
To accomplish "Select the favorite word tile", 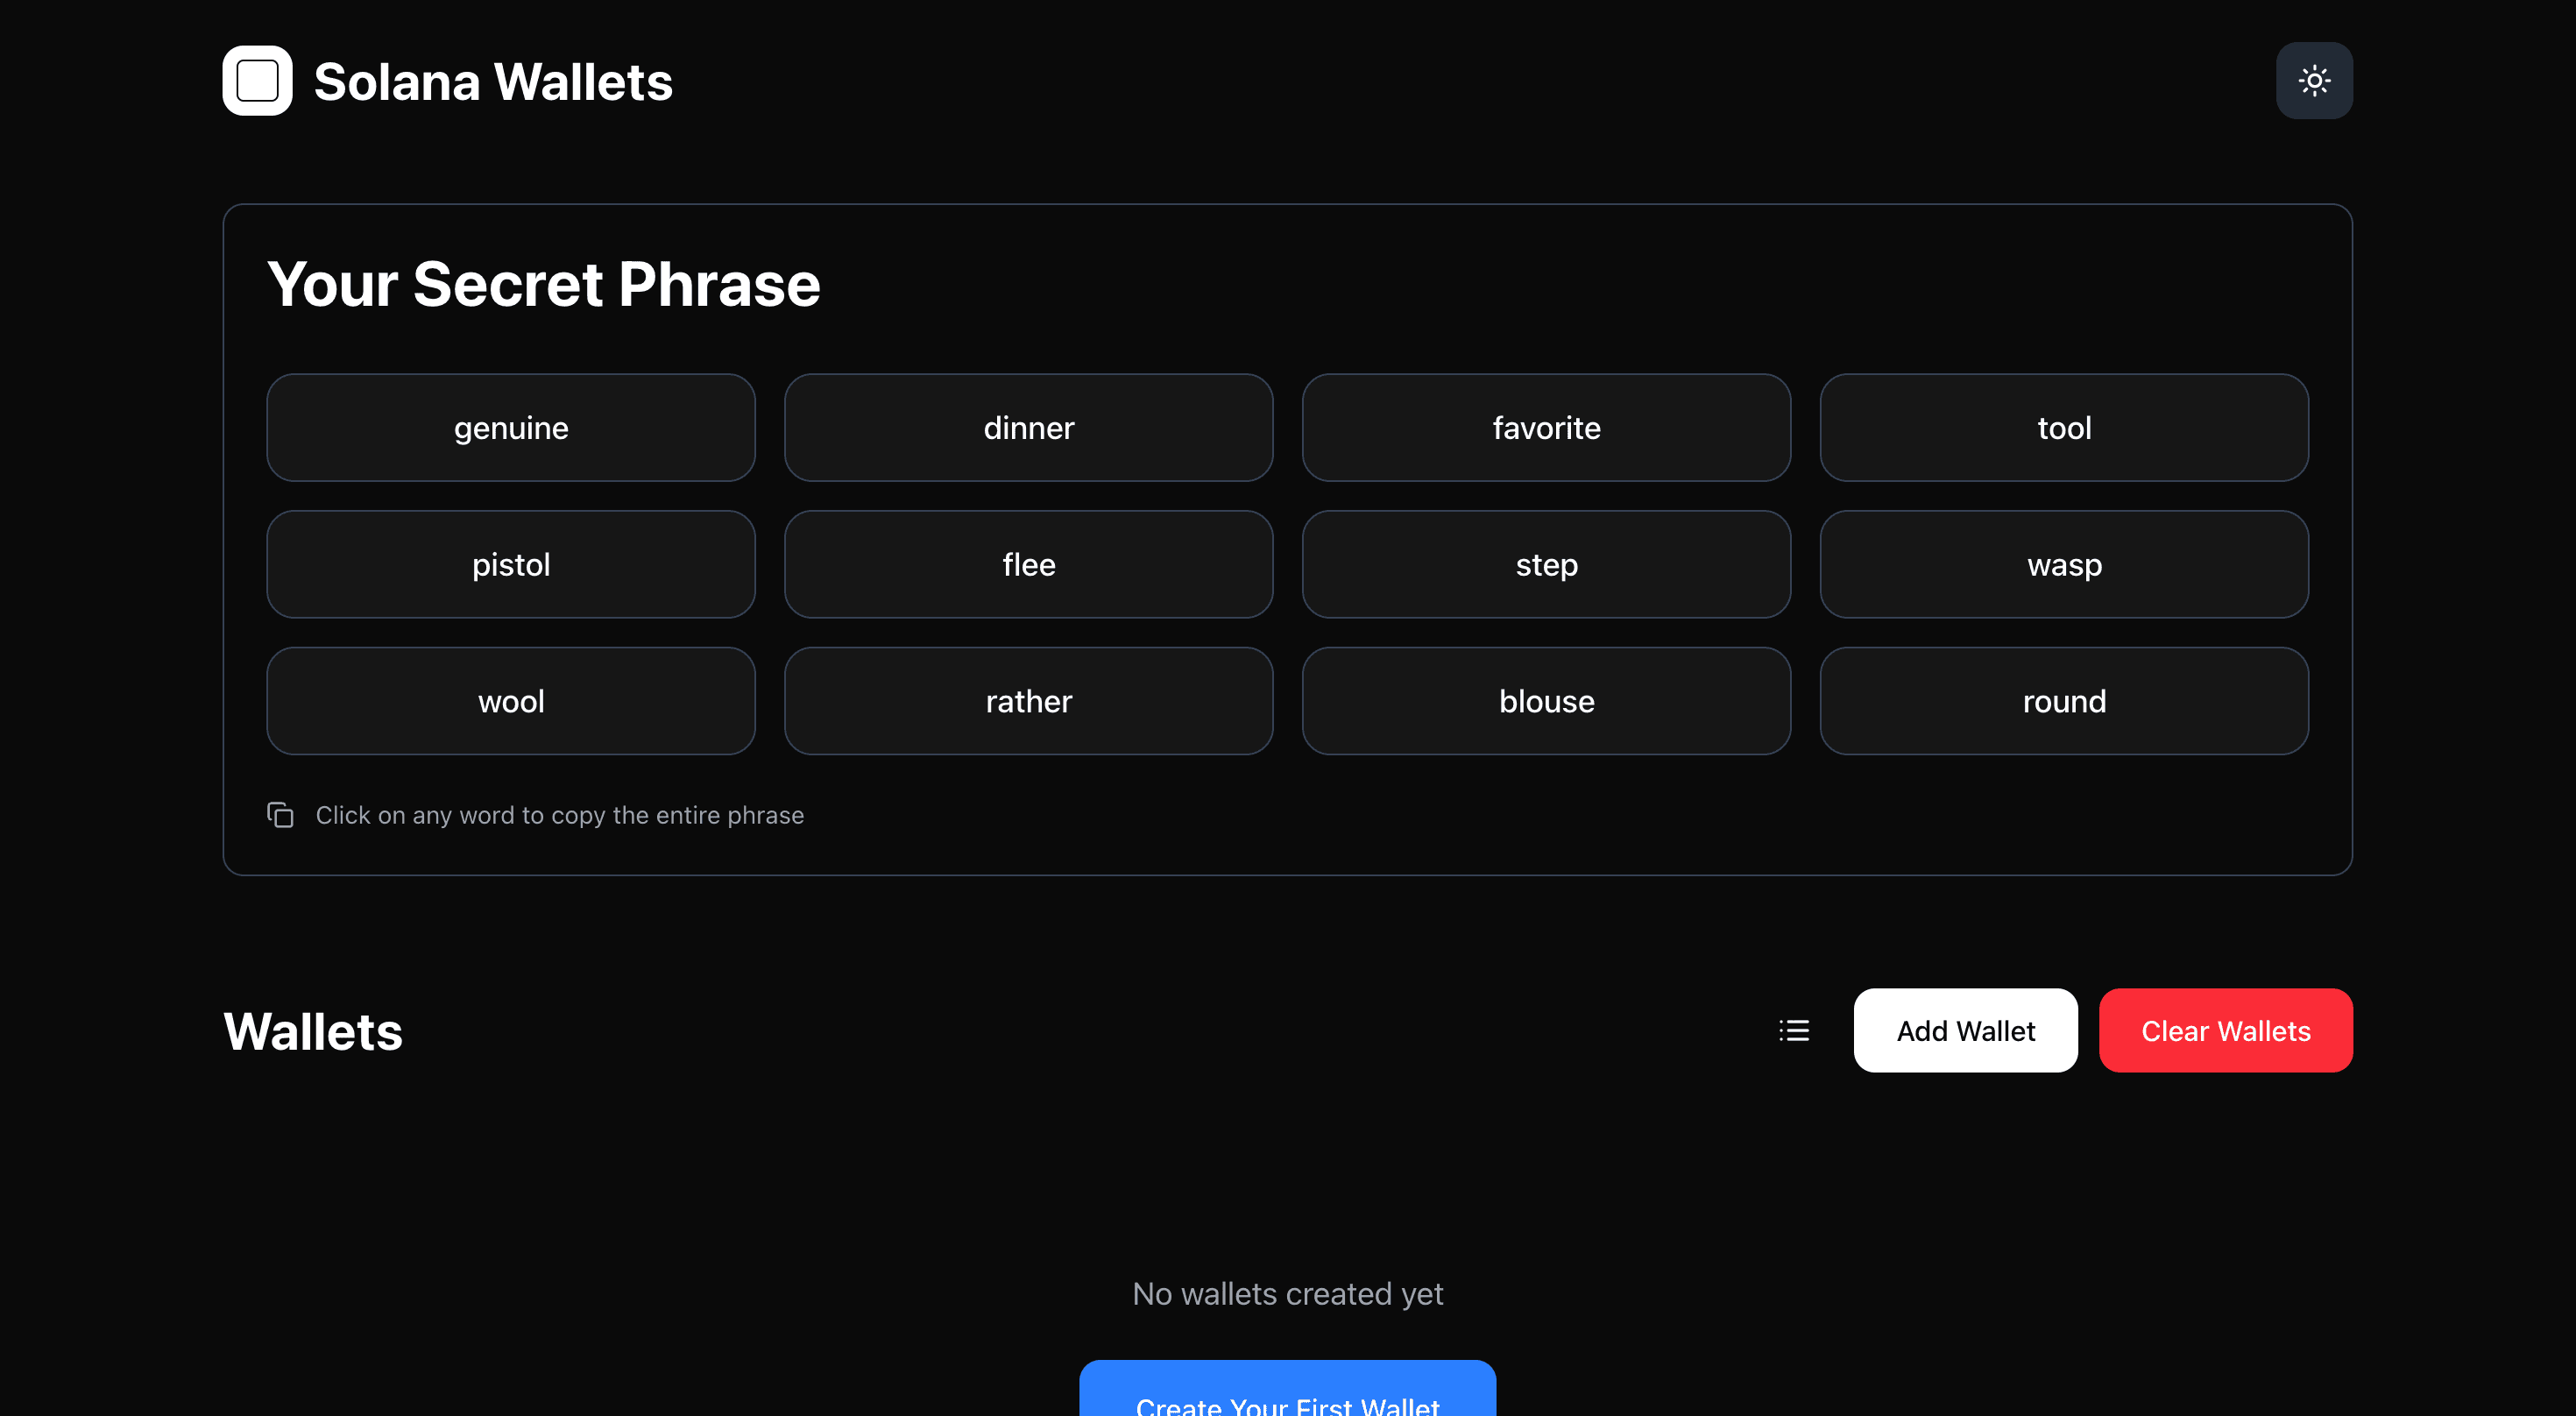I will click(1545, 428).
